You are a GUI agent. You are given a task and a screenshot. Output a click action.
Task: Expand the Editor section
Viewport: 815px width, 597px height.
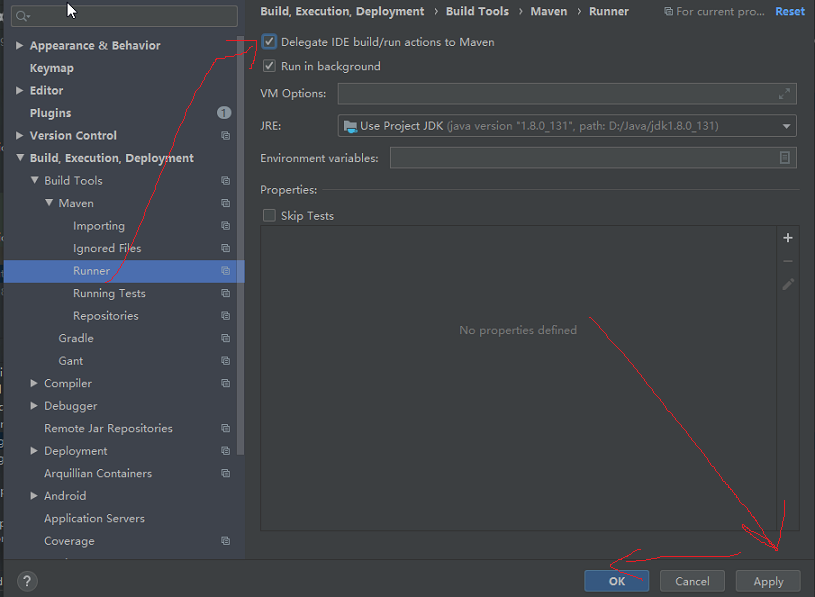pyautogui.click(x=20, y=90)
